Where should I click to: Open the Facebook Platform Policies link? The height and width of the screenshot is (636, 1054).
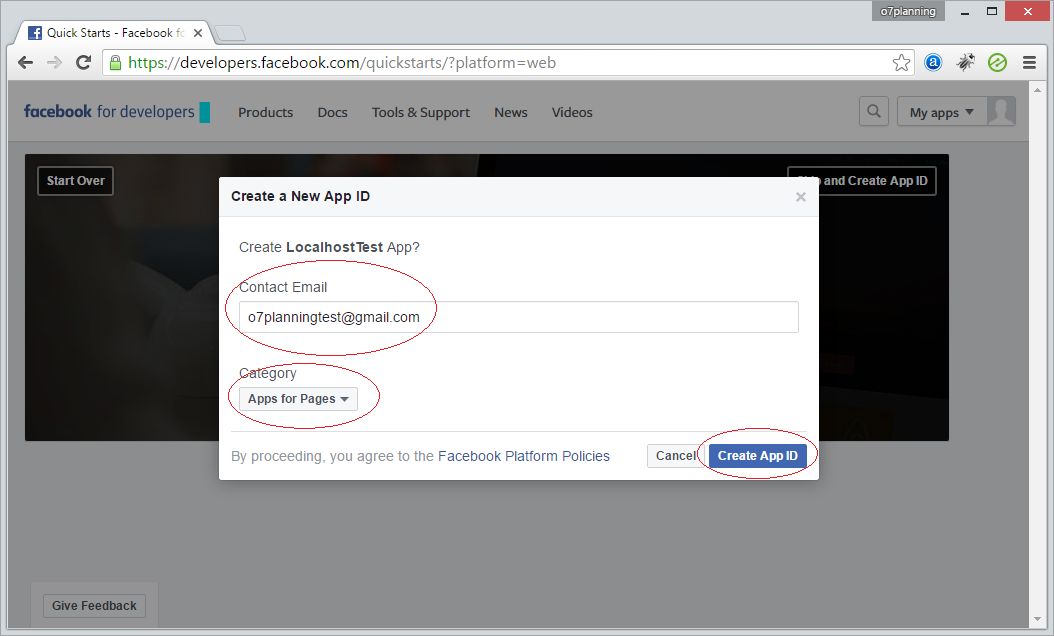[524, 456]
